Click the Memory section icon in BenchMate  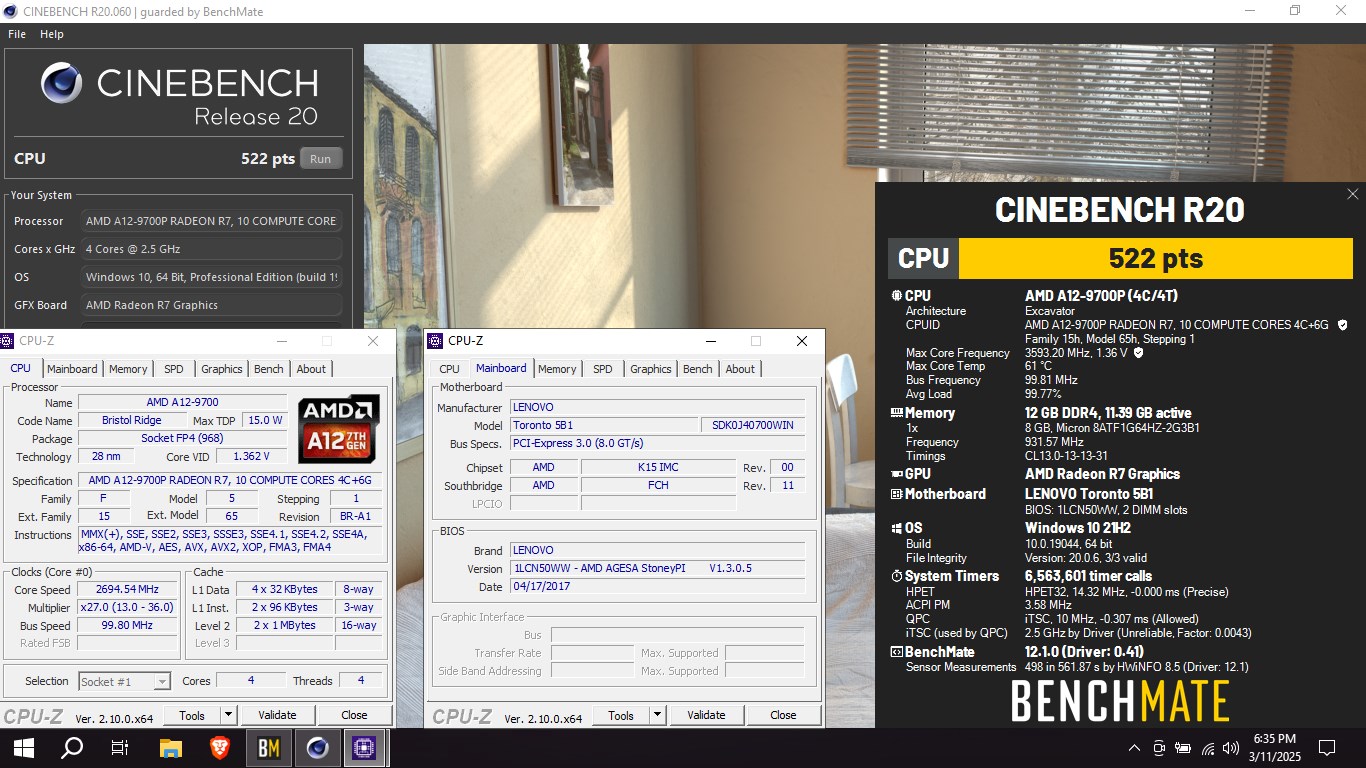(896, 413)
